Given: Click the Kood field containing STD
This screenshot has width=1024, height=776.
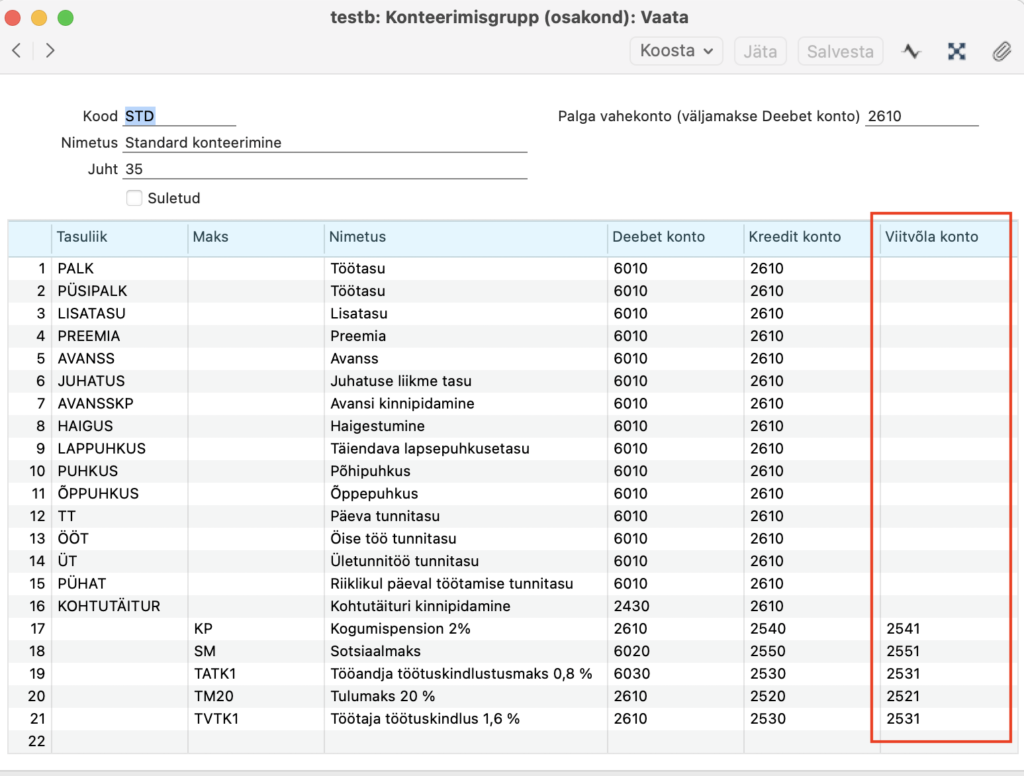Looking at the screenshot, I should pos(179,116).
